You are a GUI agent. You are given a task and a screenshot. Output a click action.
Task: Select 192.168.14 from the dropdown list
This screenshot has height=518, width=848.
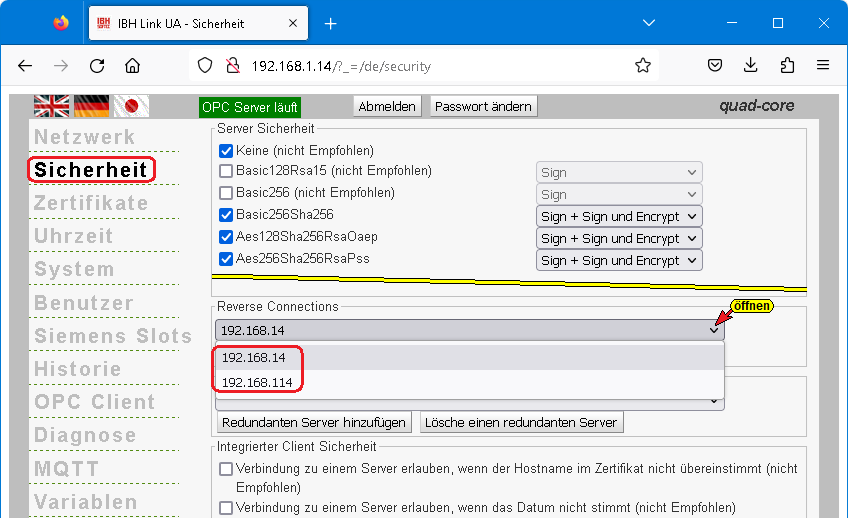469,357
